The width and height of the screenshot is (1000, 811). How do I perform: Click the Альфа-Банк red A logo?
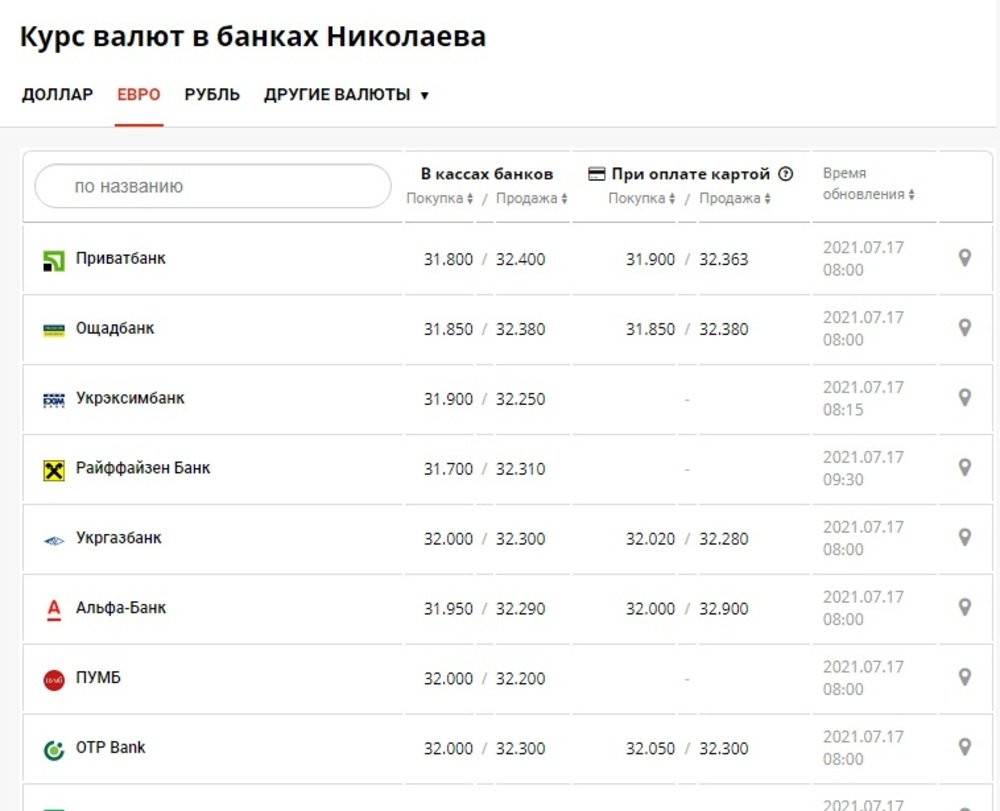pos(54,610)
